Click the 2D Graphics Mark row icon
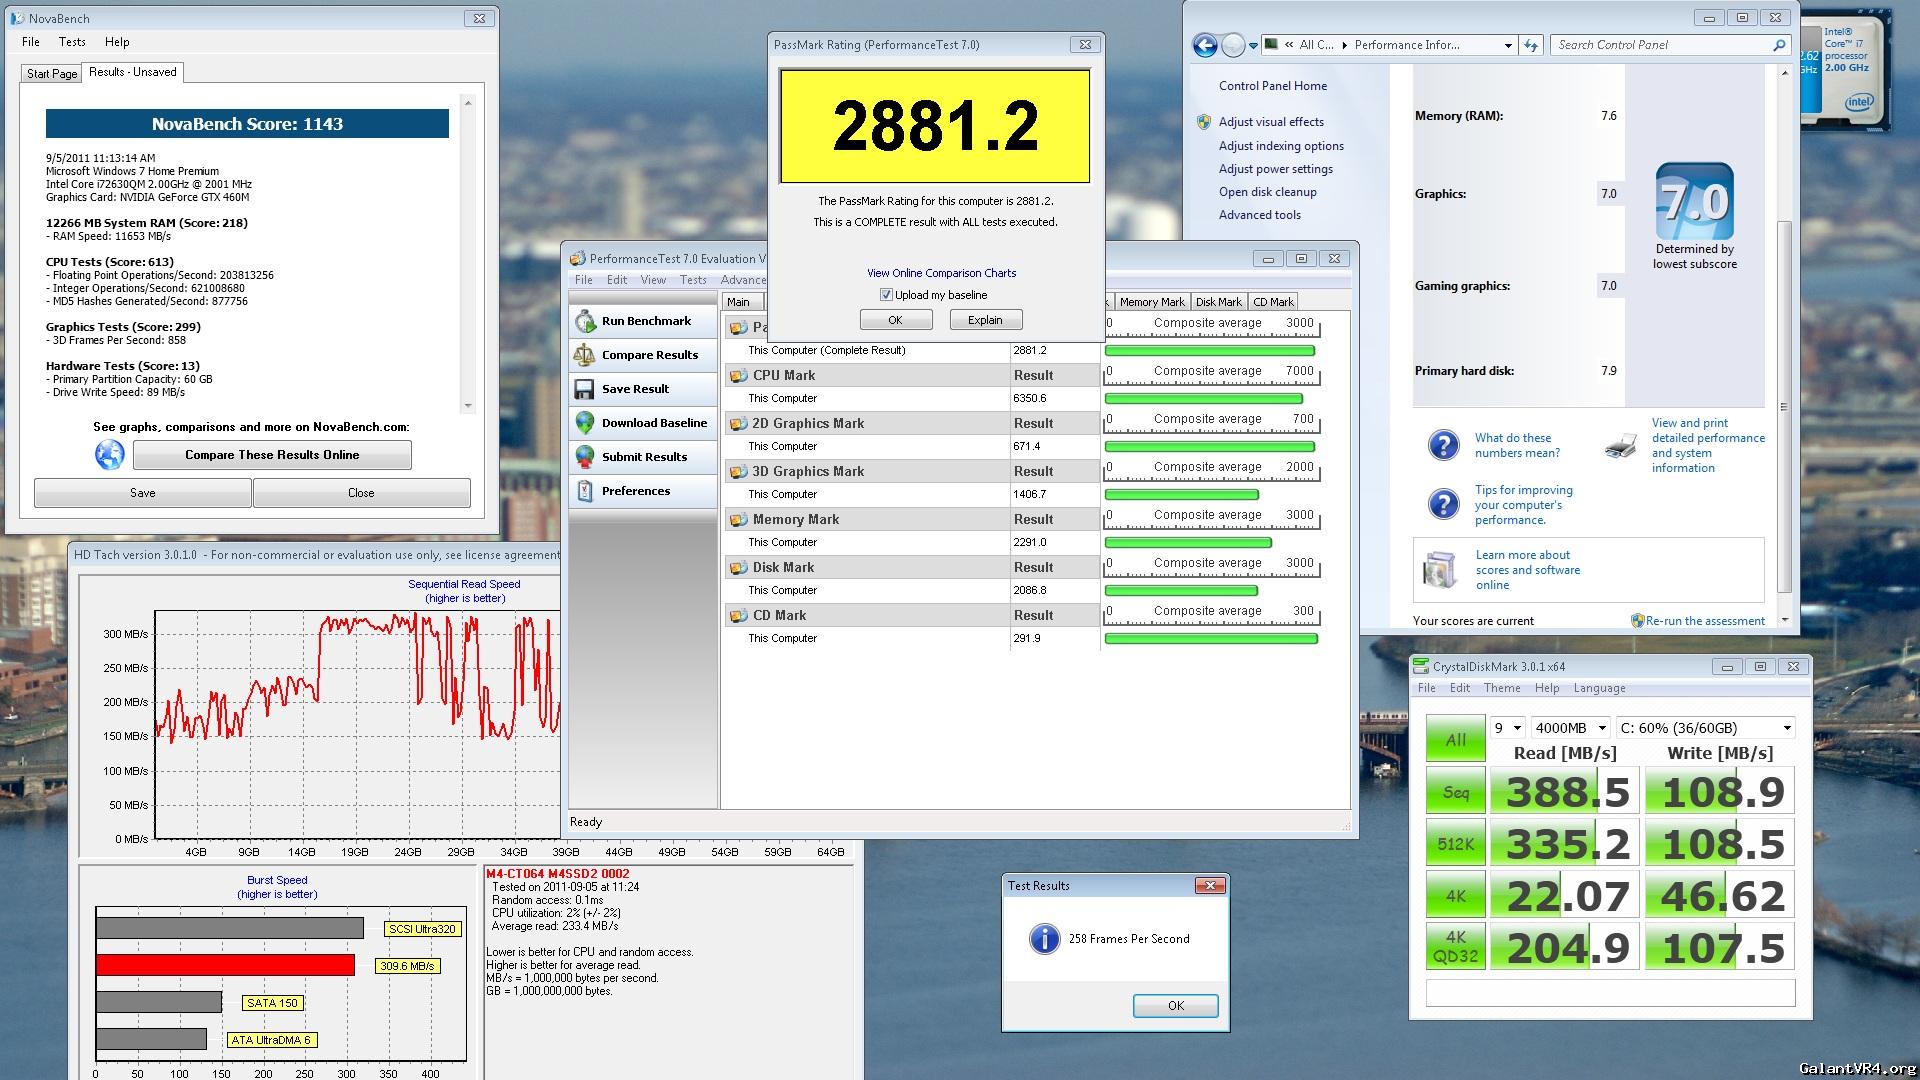Viewport: 1920px width, 1080px height. (x=738, y=424)
